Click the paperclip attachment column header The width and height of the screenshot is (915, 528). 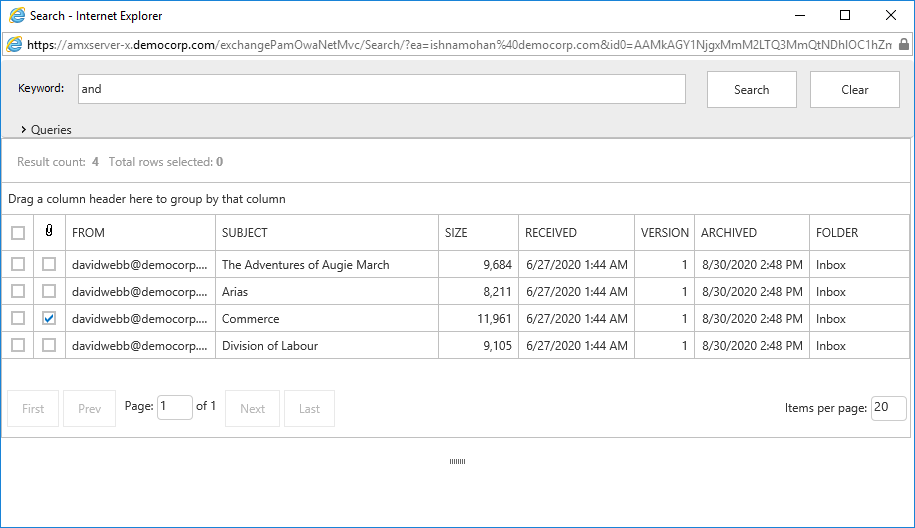pyautogui.click(x=49, y=232)
